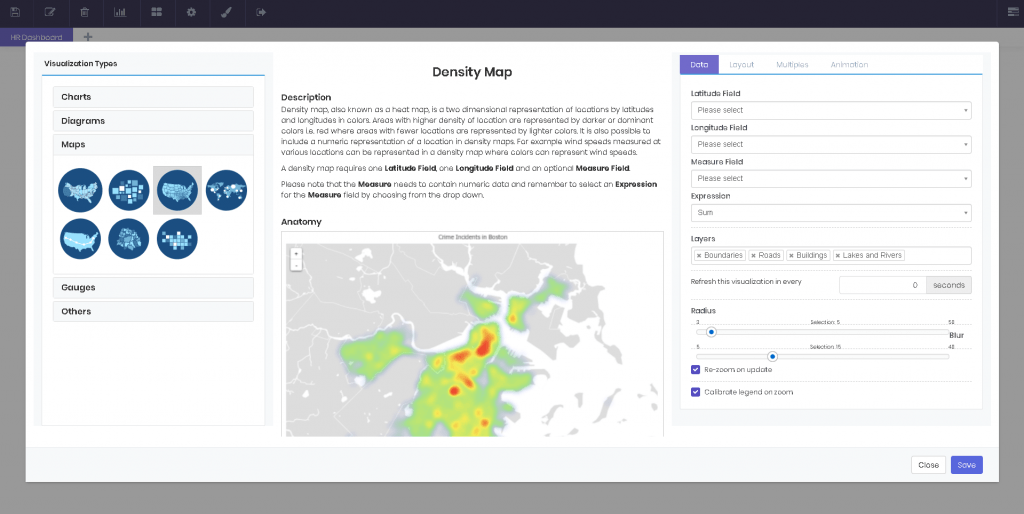Expand the Charts visualization category

153,97
